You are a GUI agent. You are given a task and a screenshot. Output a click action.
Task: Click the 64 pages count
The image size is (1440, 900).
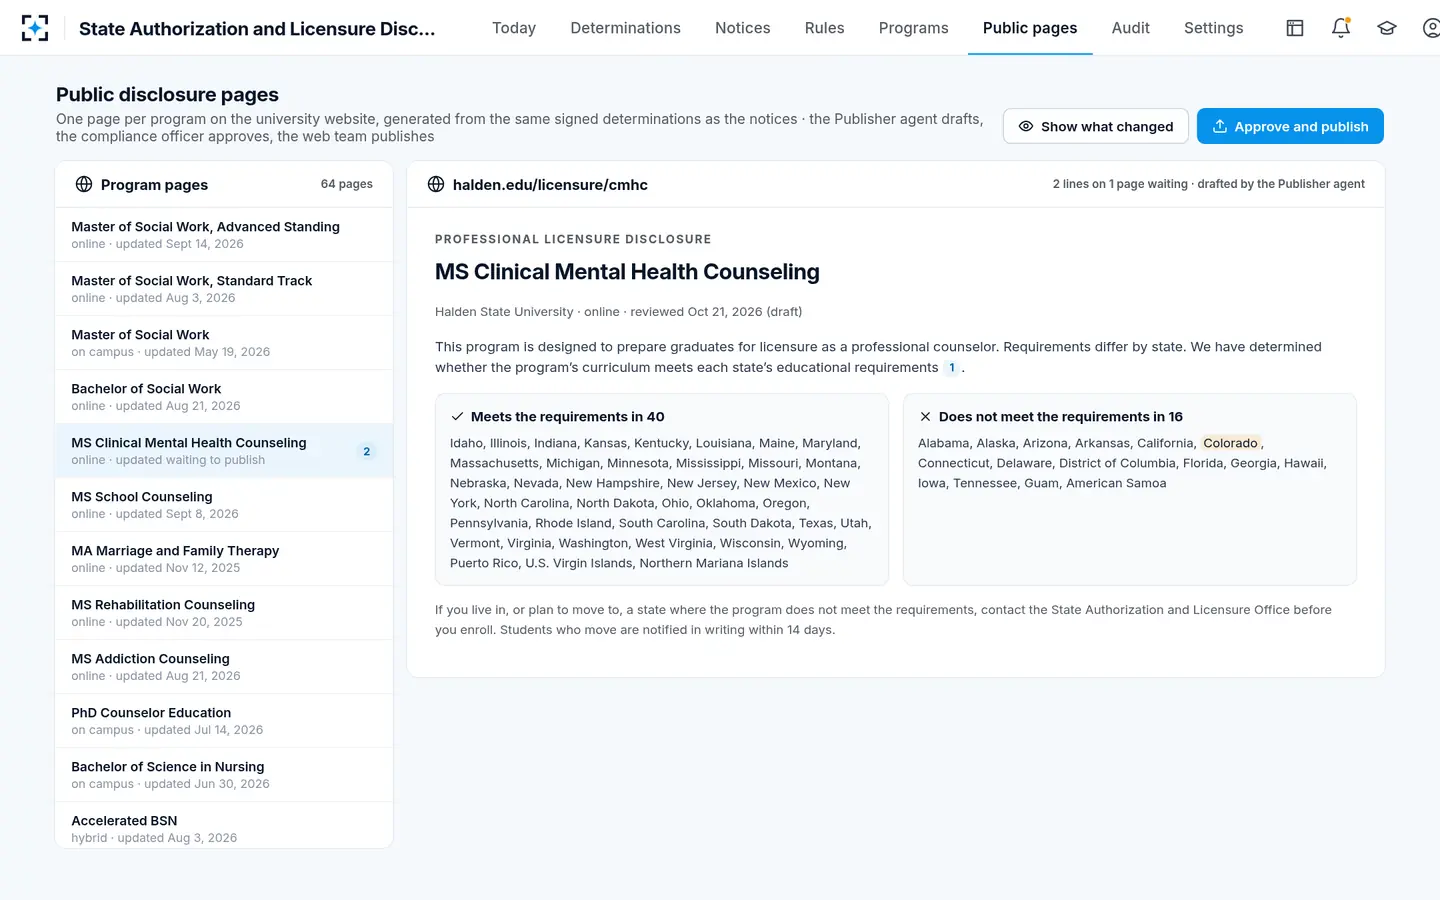click(x=346, y=184)
